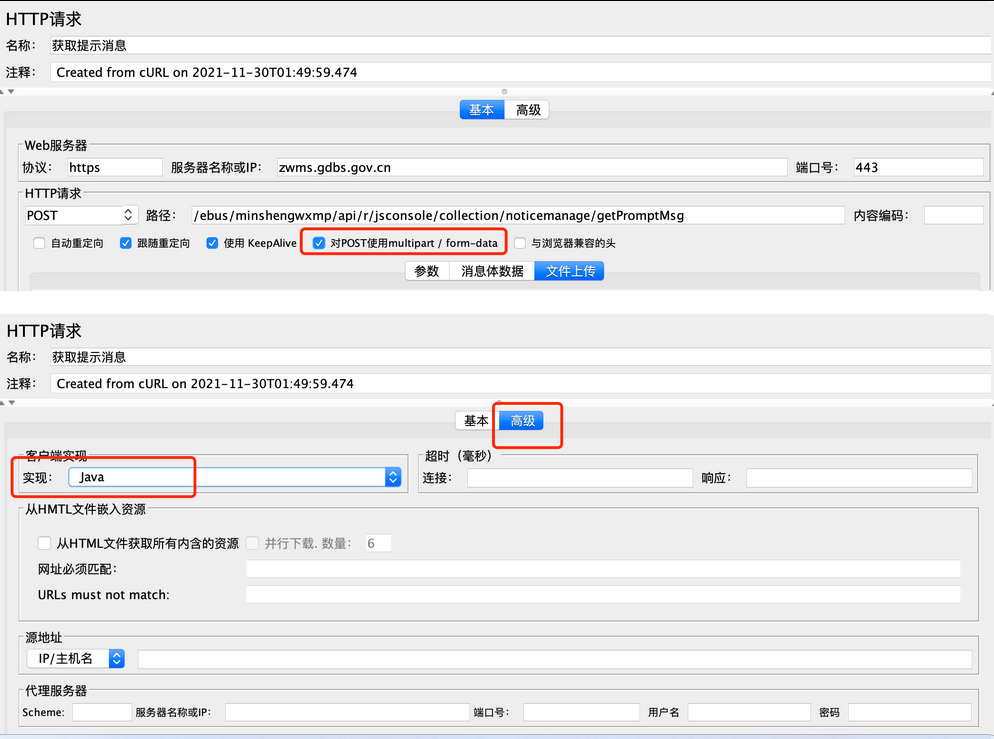Click the 名称 field in lower panel
994x739 pixels.
[x=520, y=357]
